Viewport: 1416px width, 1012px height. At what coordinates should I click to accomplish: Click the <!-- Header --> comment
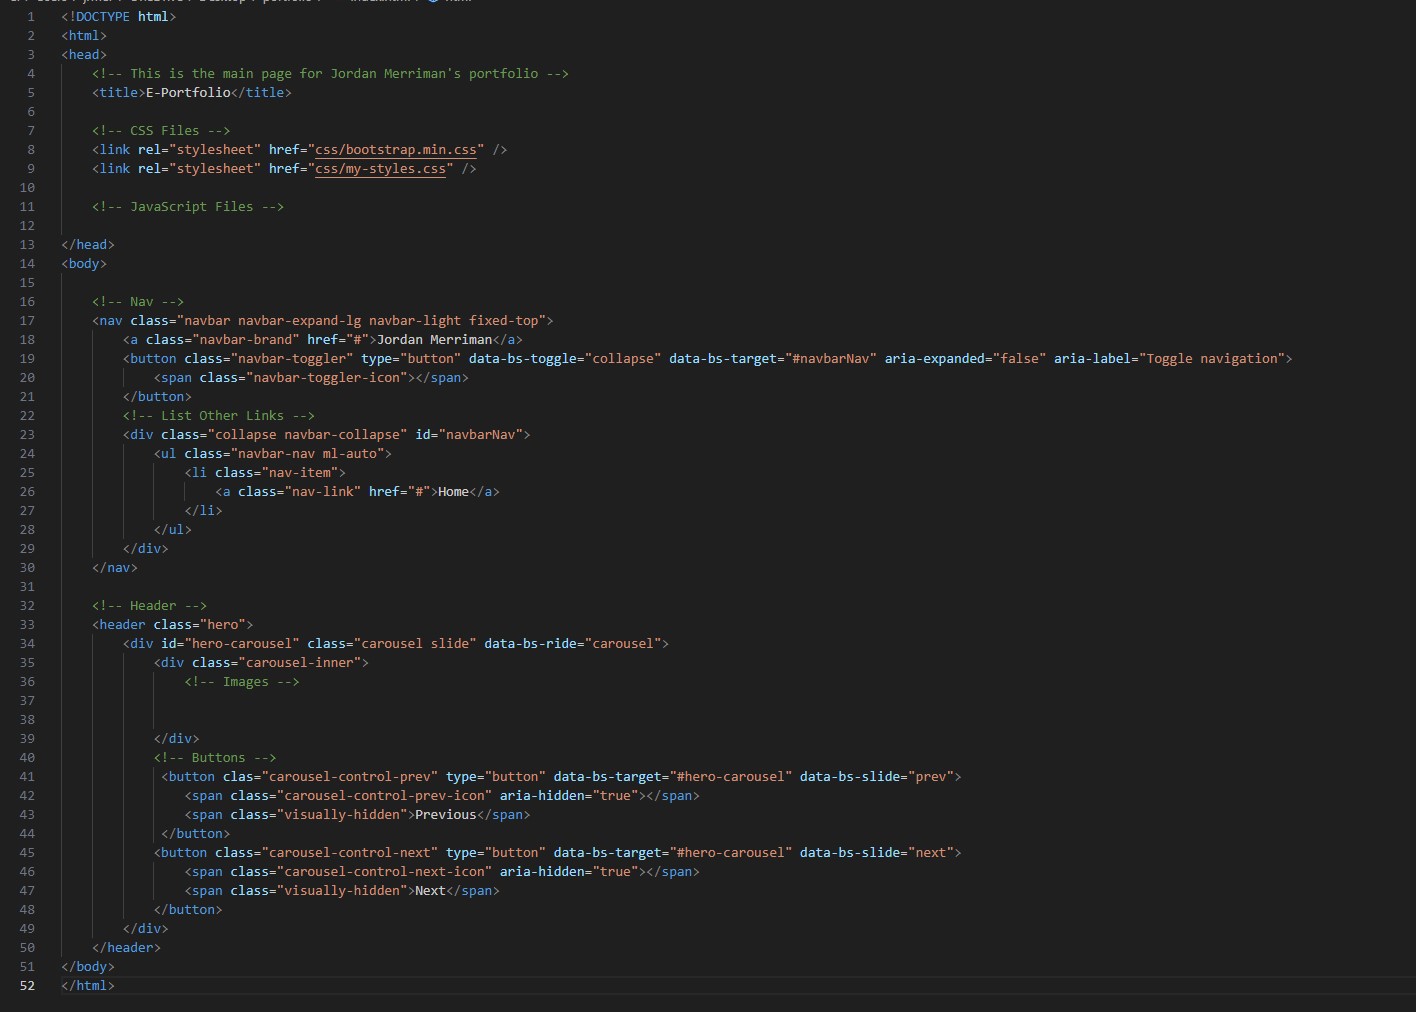tap(150, 606)
